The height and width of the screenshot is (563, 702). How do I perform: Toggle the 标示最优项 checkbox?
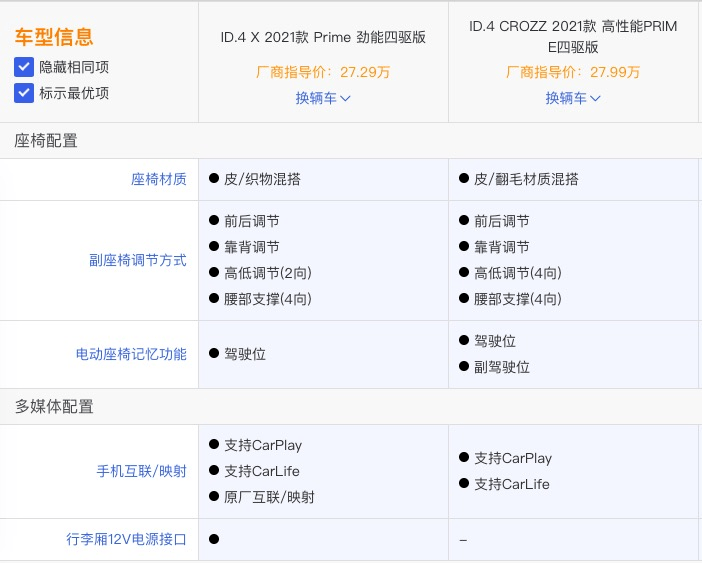coord(24,93)
